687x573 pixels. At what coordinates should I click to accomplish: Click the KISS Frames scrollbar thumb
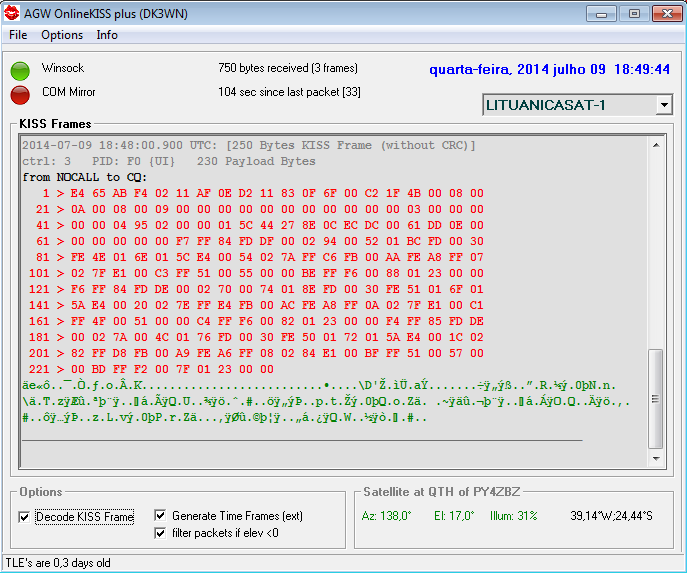pyautogui.click(x=656, y=400)
